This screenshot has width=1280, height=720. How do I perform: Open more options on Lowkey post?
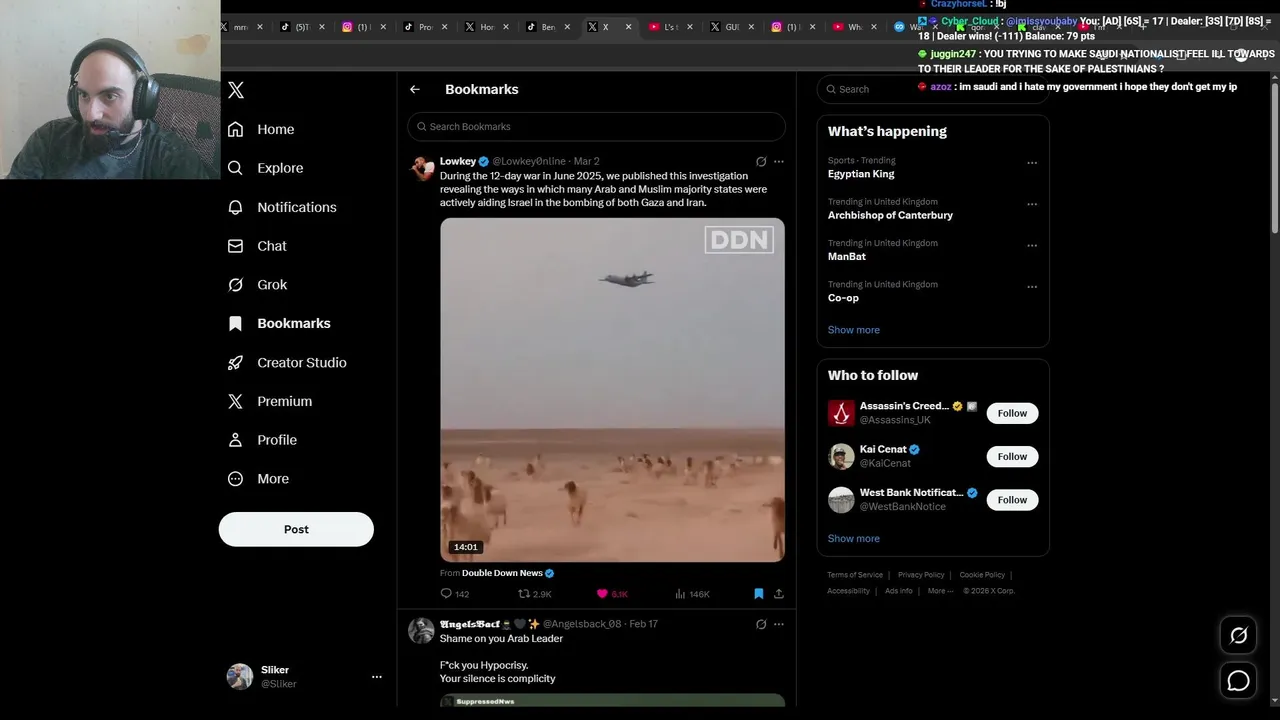click(779, 161)
